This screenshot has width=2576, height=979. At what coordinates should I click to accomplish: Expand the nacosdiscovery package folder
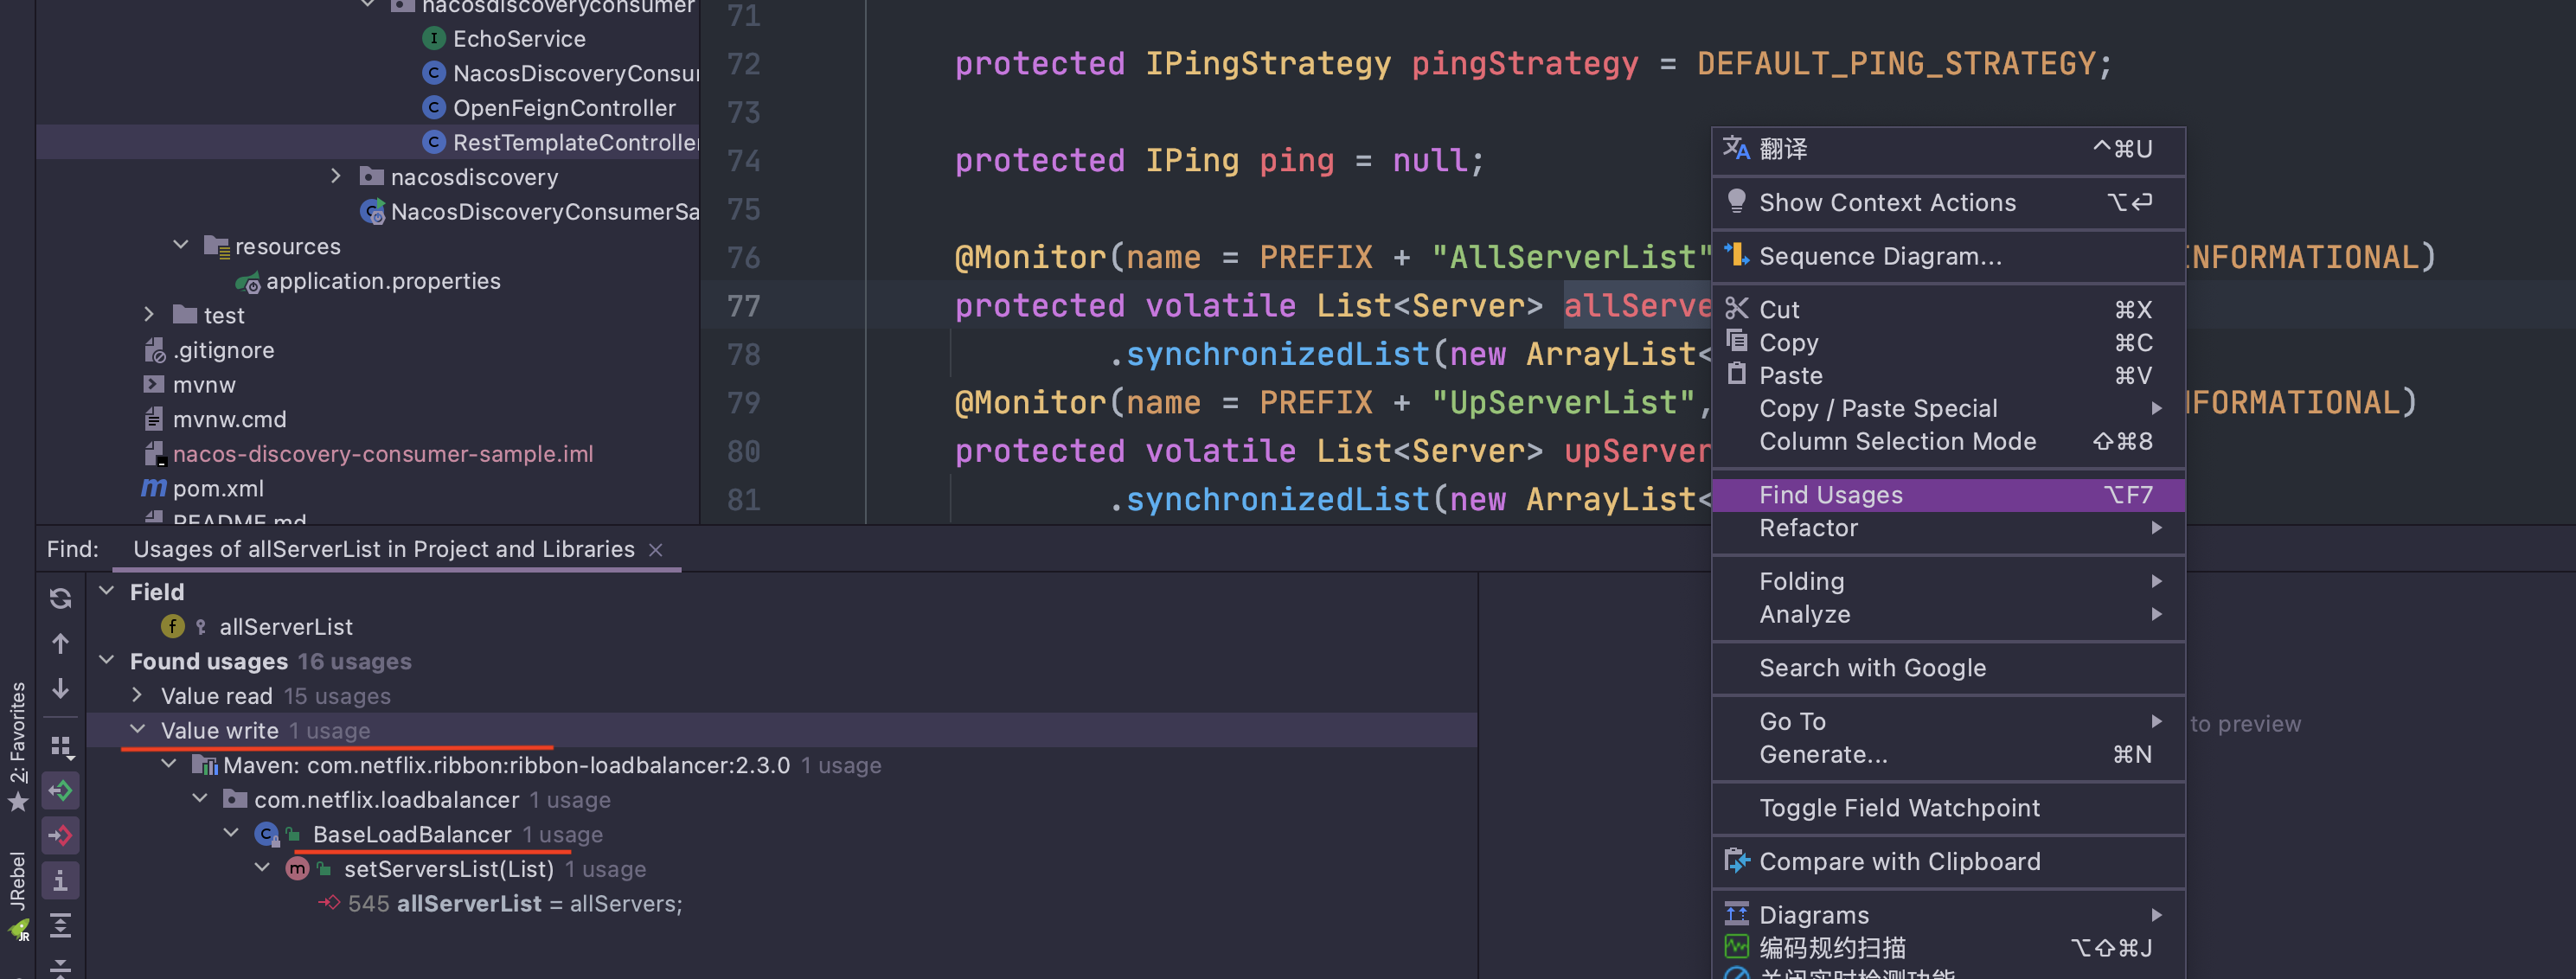336,176
